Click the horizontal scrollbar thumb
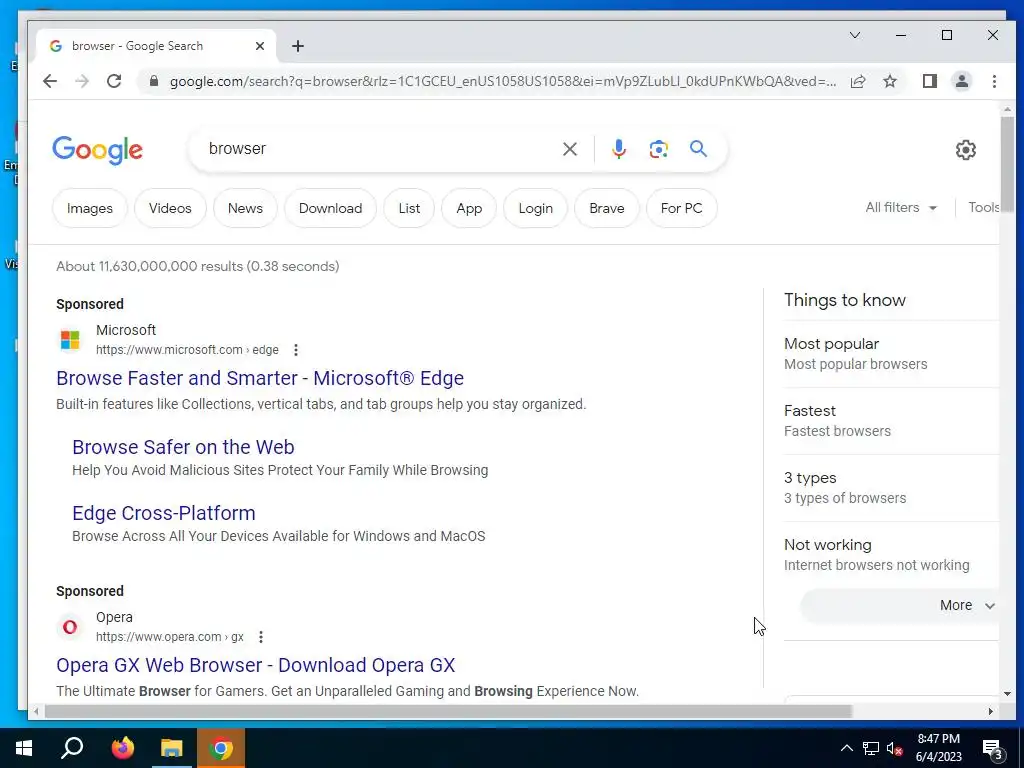The image size is (1024, 768). coord(448,711)
